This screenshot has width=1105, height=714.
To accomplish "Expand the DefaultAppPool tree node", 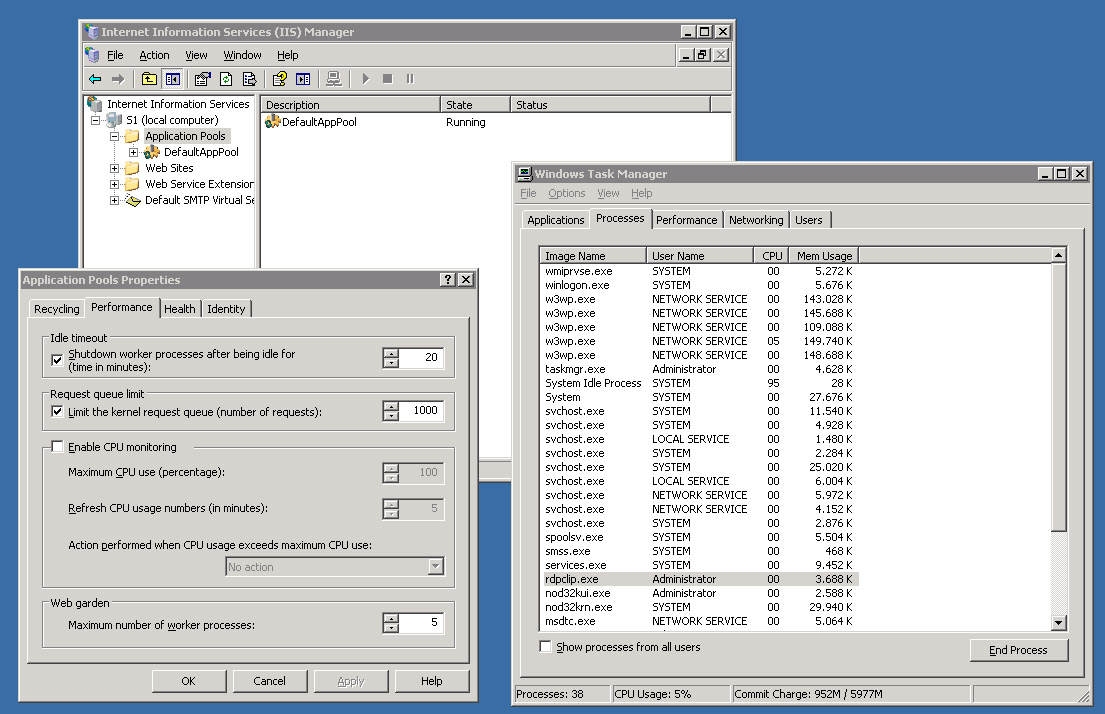I will 133,153.
